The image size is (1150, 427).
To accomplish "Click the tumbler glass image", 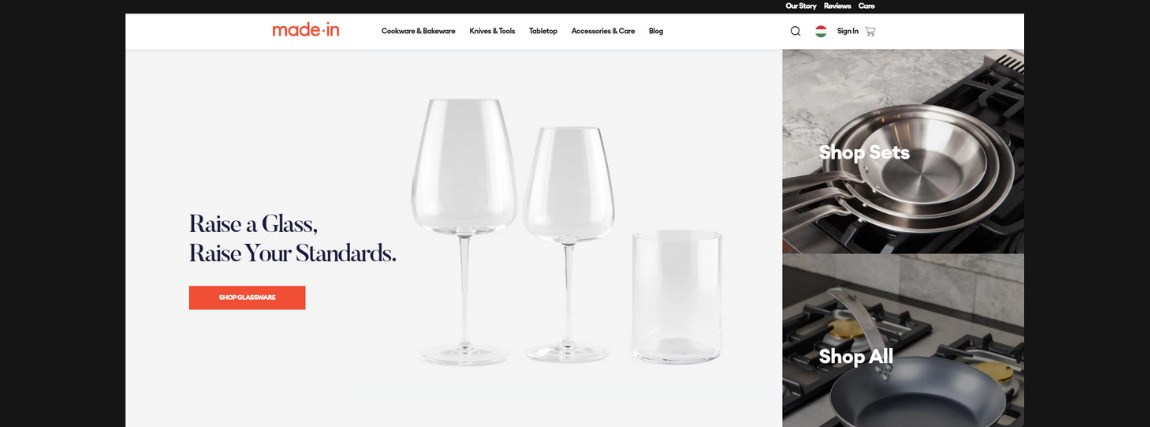I will [677, 297].
